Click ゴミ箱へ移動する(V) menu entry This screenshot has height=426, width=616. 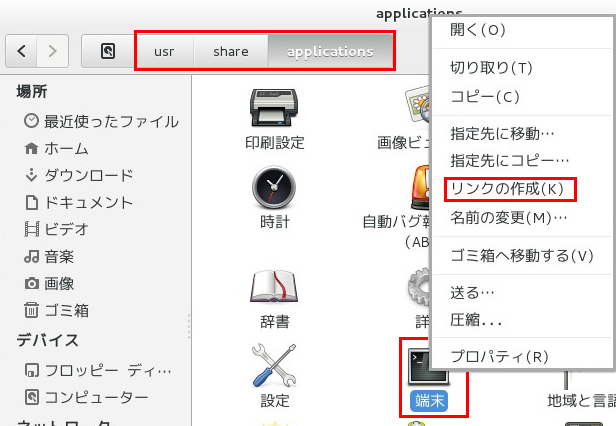click(521, 255)
